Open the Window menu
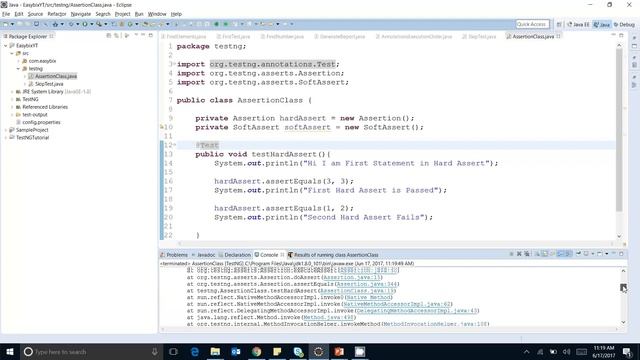This screenshot has width=640, height=360. pyautogui.click(x=157, y=14)
